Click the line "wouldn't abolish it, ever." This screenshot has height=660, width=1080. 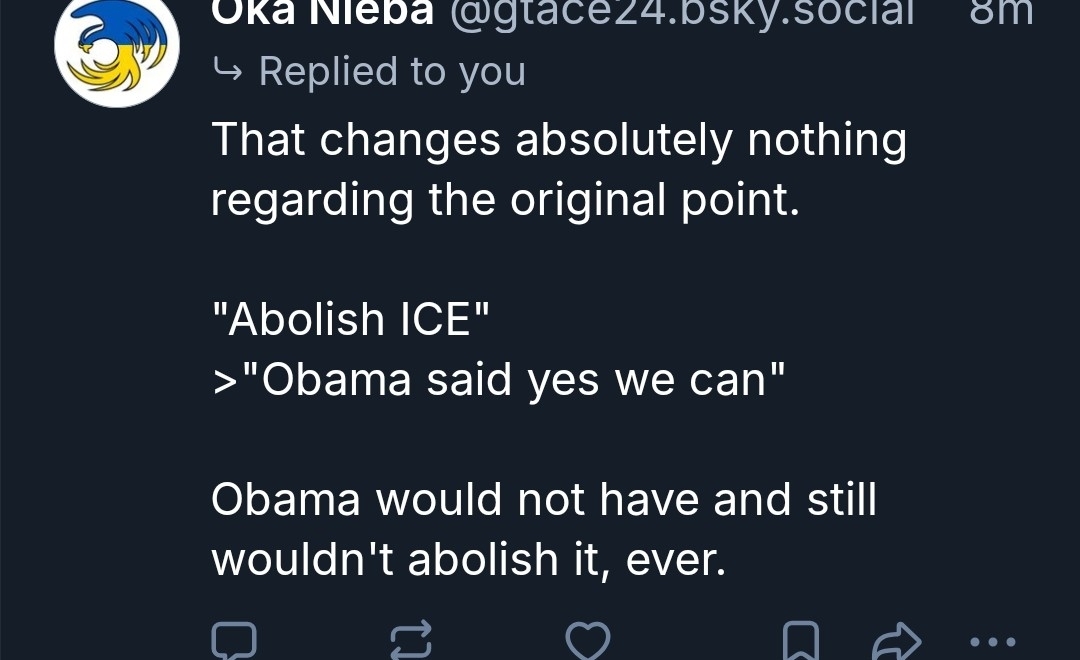click(468, 560)
